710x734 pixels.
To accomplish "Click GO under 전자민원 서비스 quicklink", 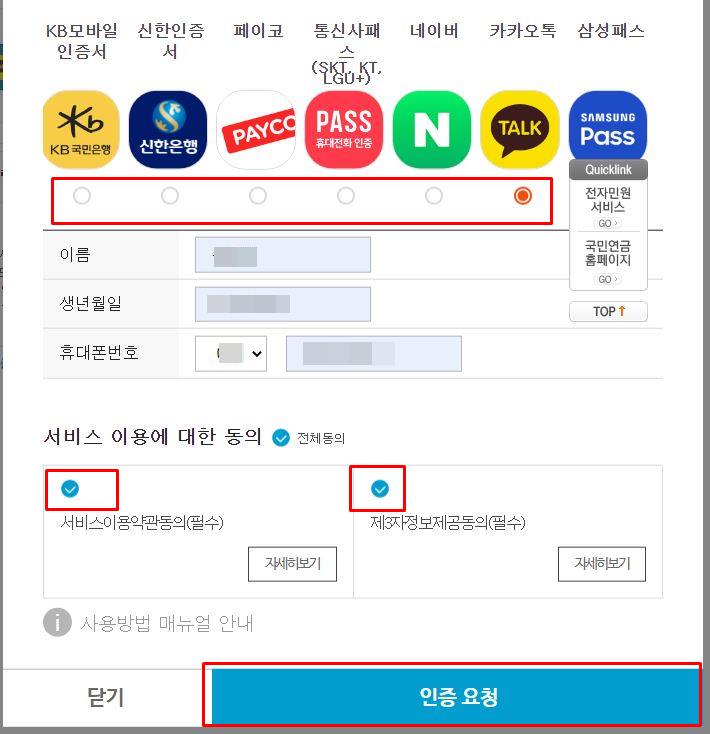I will click(x=608, y=223).
